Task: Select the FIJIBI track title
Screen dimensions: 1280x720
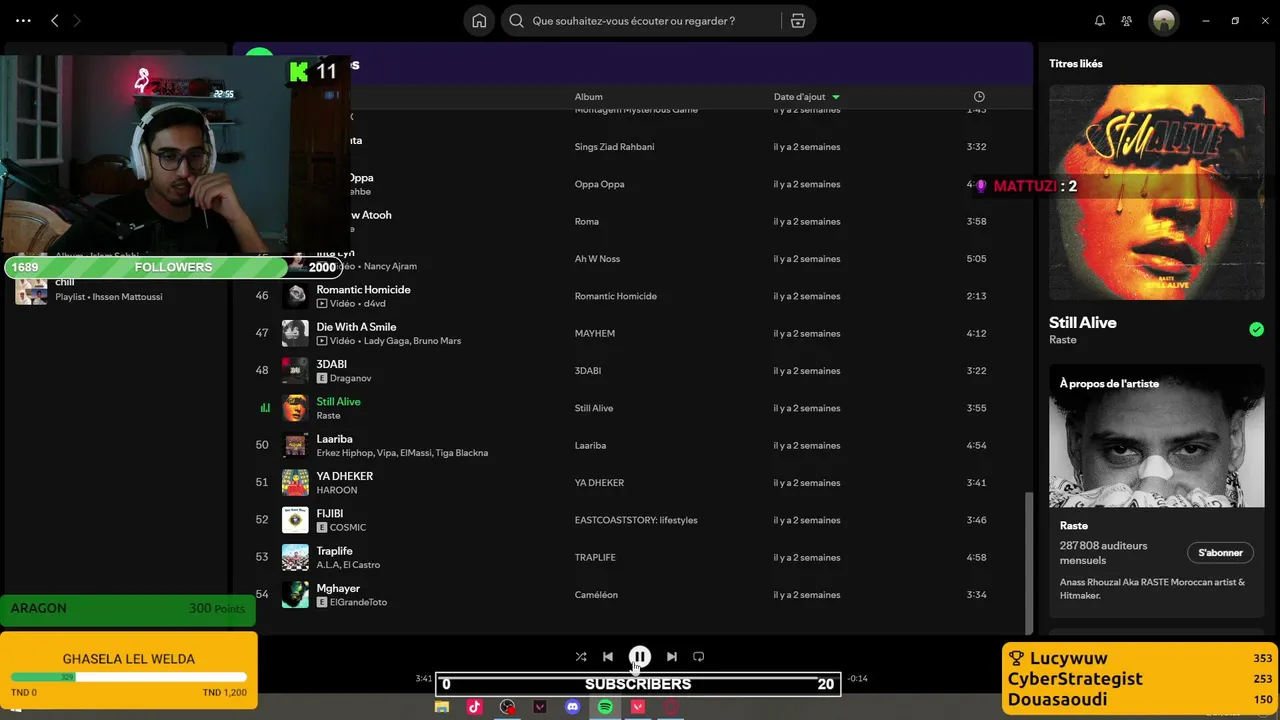Action: (x=329, y=514)
